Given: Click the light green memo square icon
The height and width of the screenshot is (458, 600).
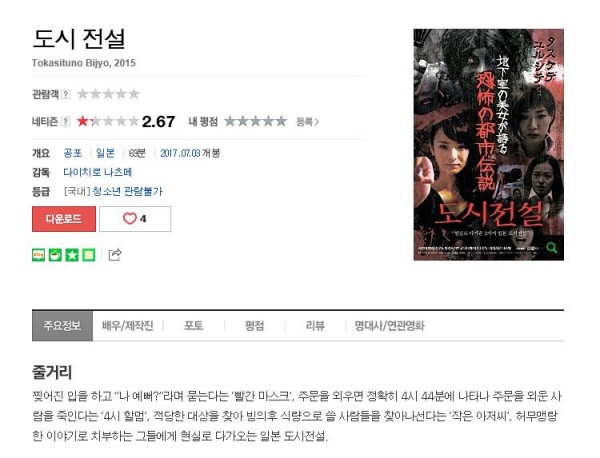Looking at the screenshot, I should pyautogui.click(x=89, y=255).
